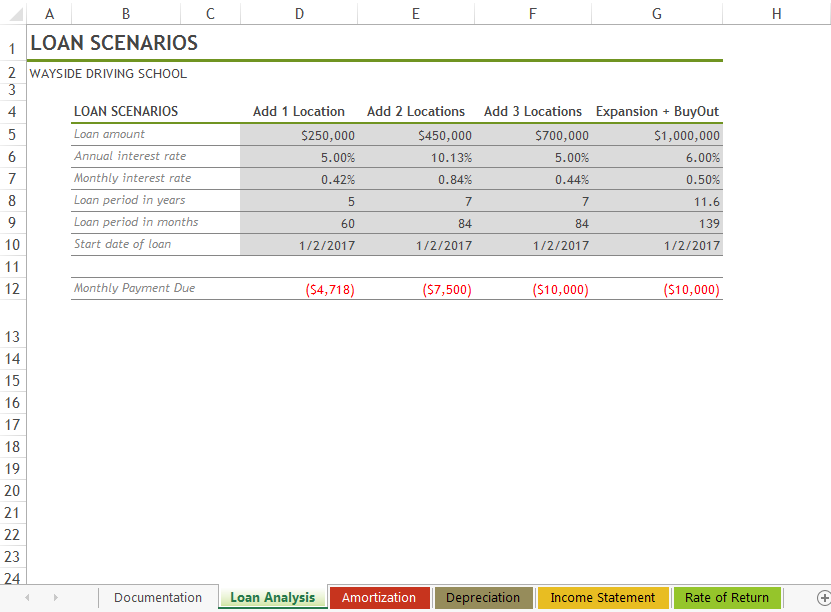Select column B by clicking its header
Screen dimensions: 831x612
click(x=125, y=14)
